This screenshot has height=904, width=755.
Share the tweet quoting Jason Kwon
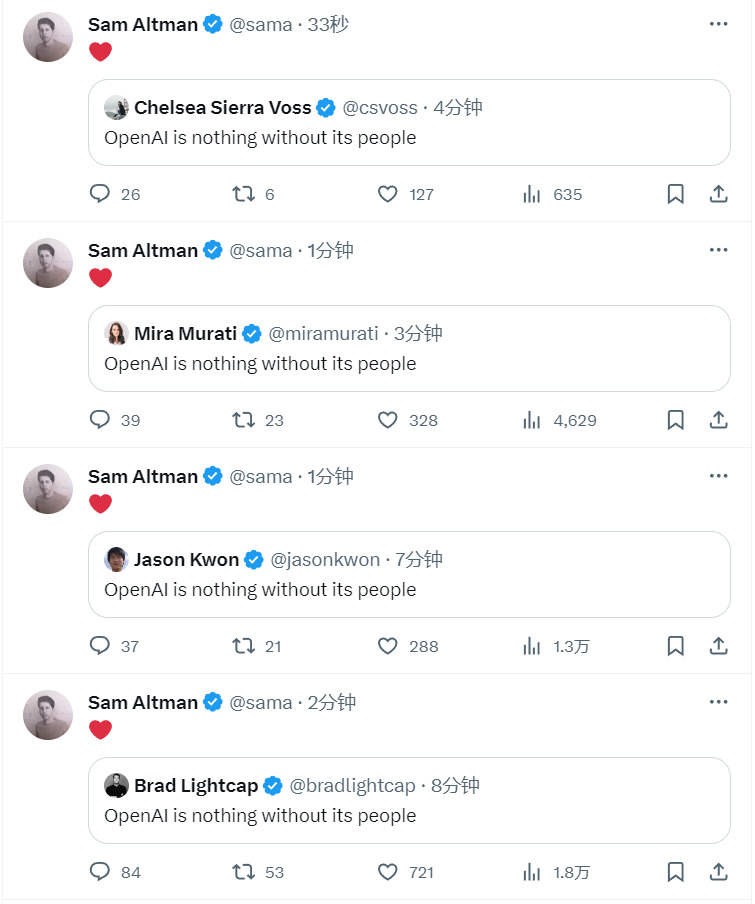coord(718,646)
